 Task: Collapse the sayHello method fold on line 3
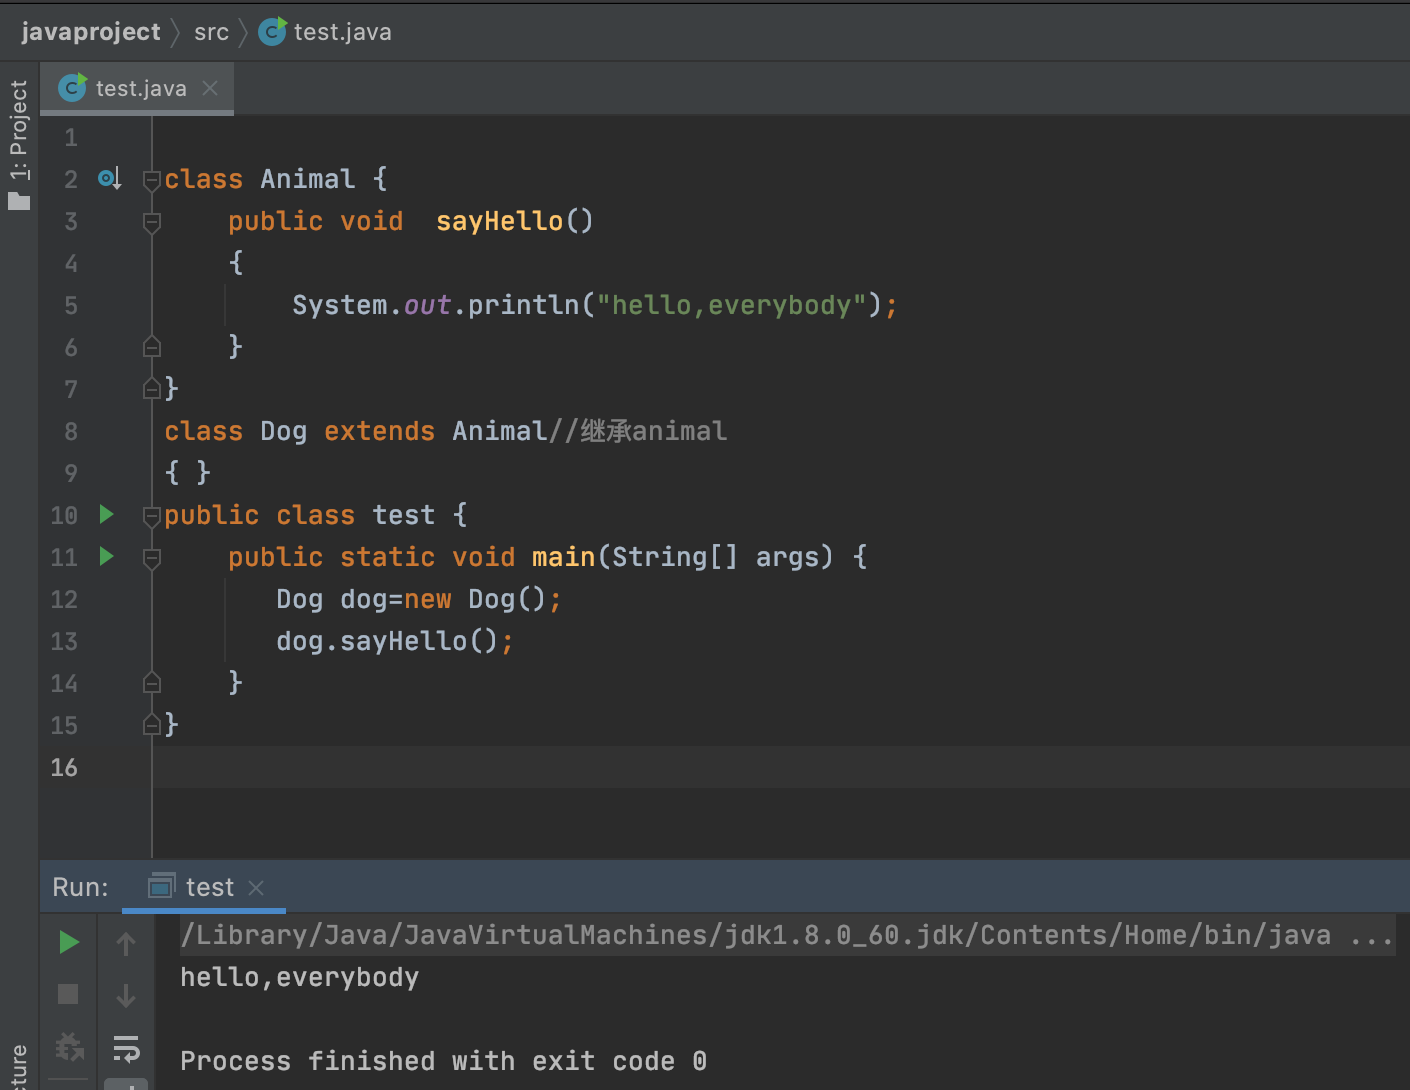tap(152, 222)
